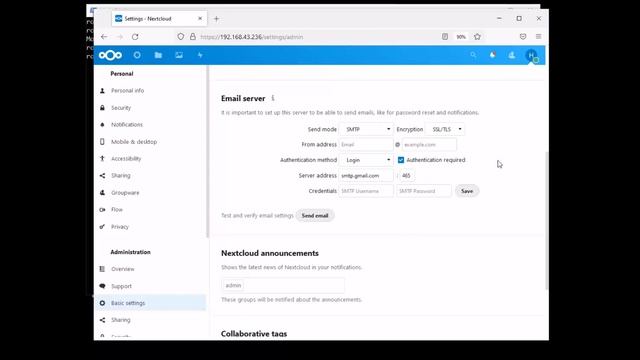Open Administration Overview
This screenshot has width=640, height=360.
tap(122, 269)
